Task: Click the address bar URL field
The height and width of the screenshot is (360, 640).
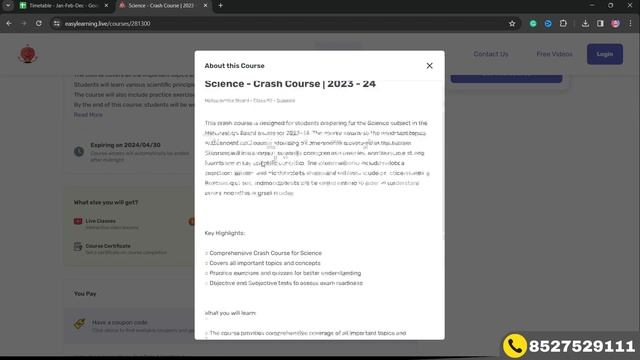Action: pos(286,24)
